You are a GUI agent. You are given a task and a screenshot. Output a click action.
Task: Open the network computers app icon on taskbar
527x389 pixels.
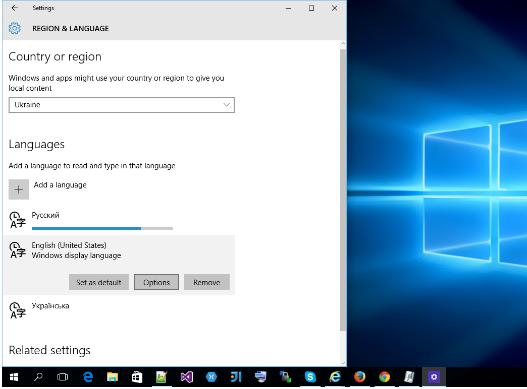pyautogui.click(x=285, y=377)
